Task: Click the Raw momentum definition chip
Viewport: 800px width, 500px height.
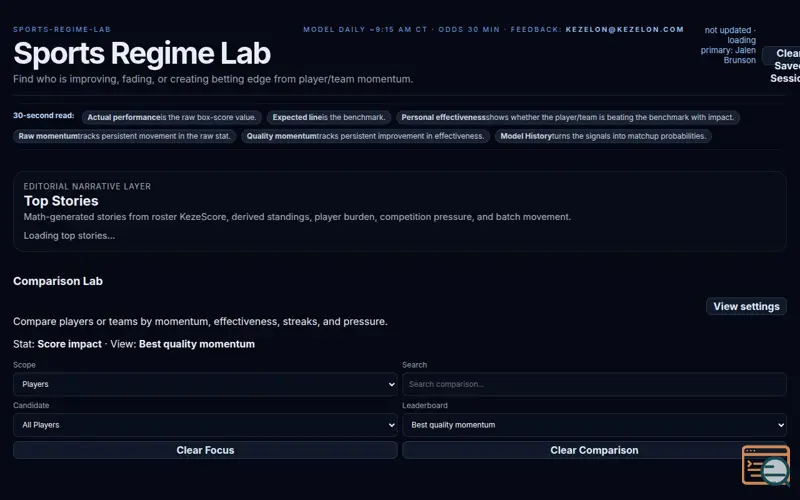Action: (124, 136)
